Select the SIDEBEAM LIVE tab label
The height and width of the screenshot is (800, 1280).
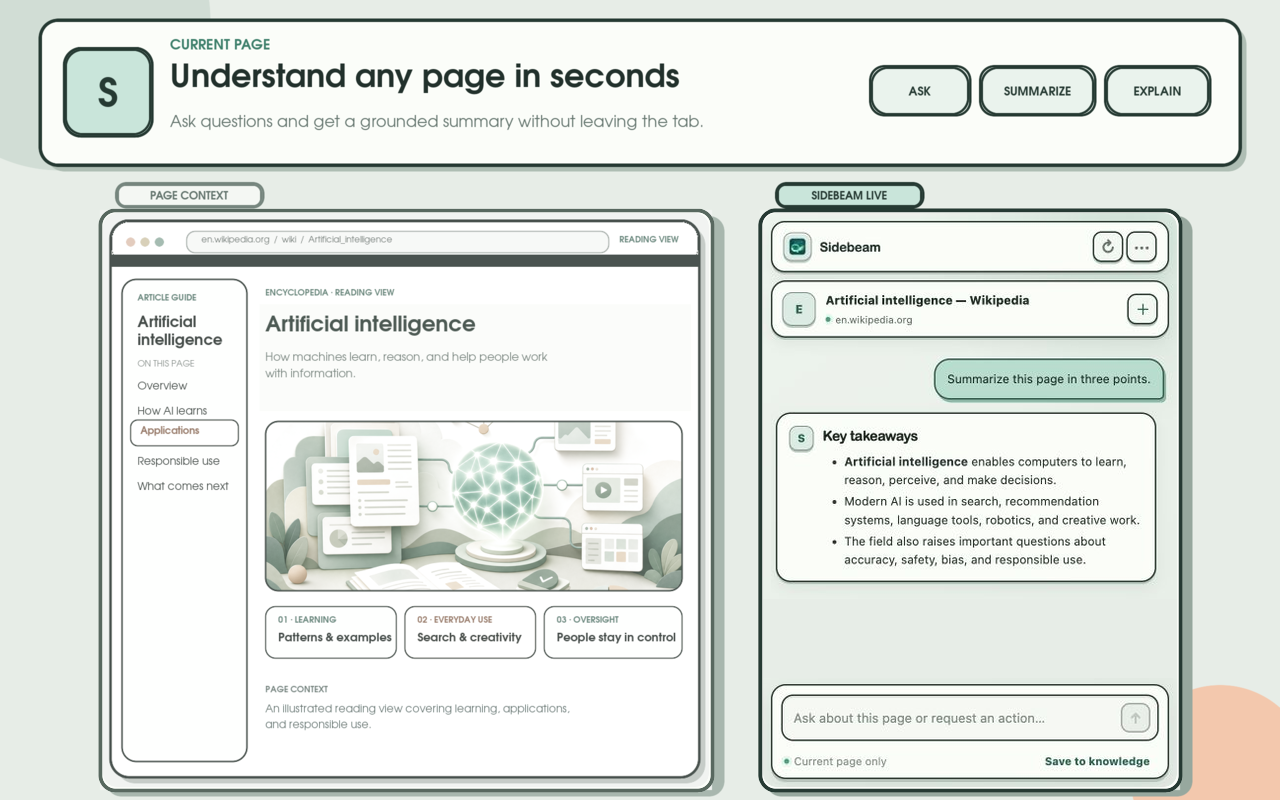(x=849, y=195)
